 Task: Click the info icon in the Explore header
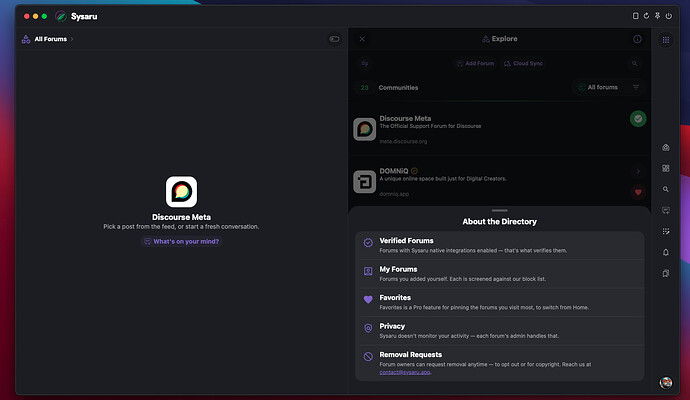(x=637, y=39)
